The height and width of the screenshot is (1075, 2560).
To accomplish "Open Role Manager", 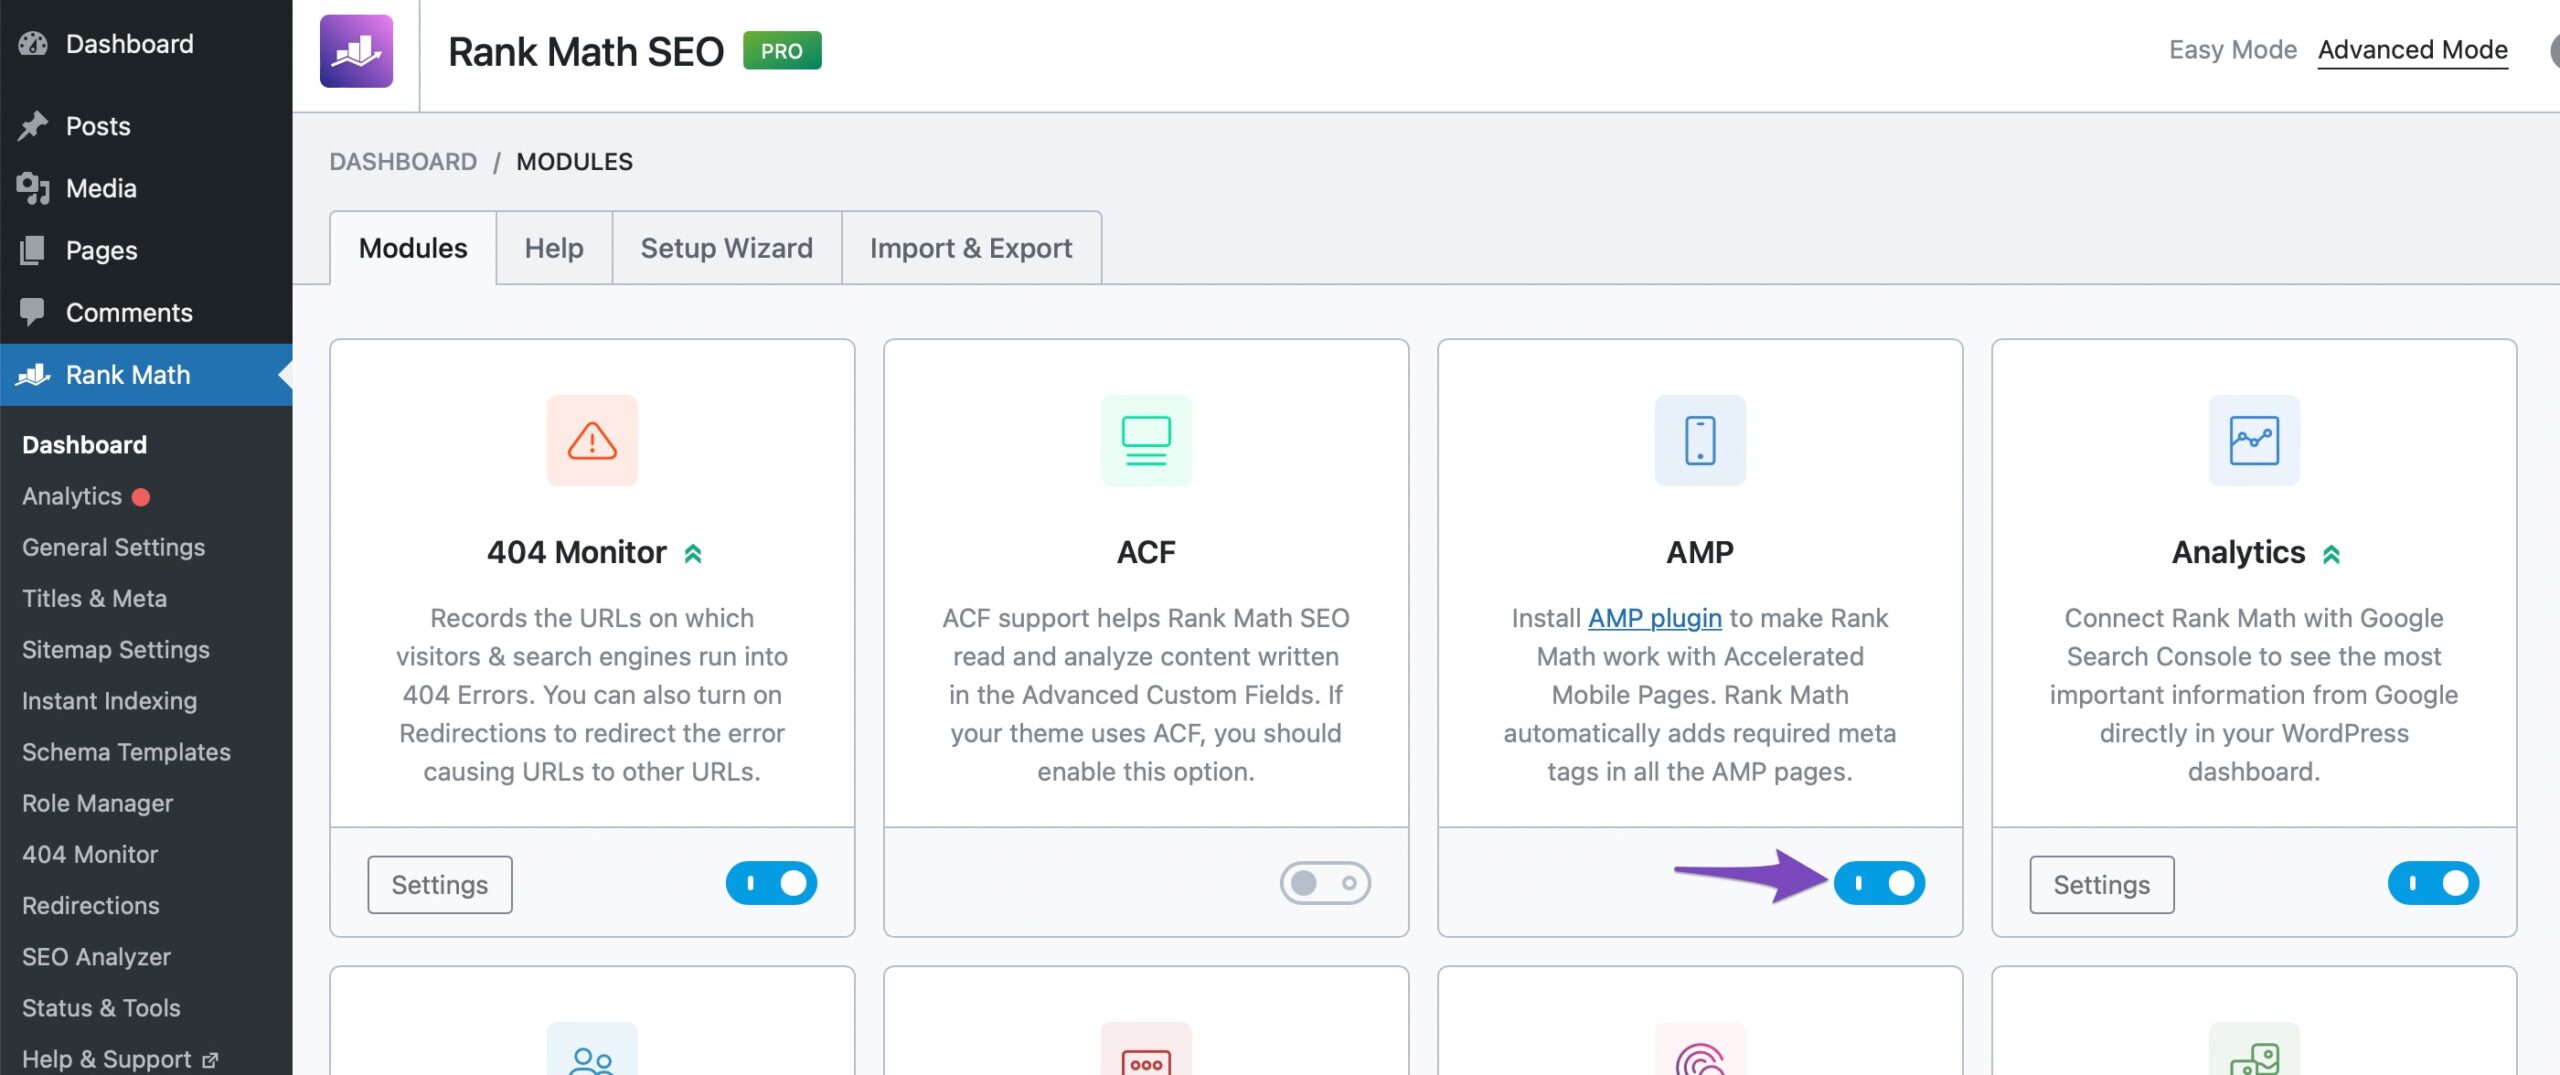I will pyautogui.click(x=97, y=803).
